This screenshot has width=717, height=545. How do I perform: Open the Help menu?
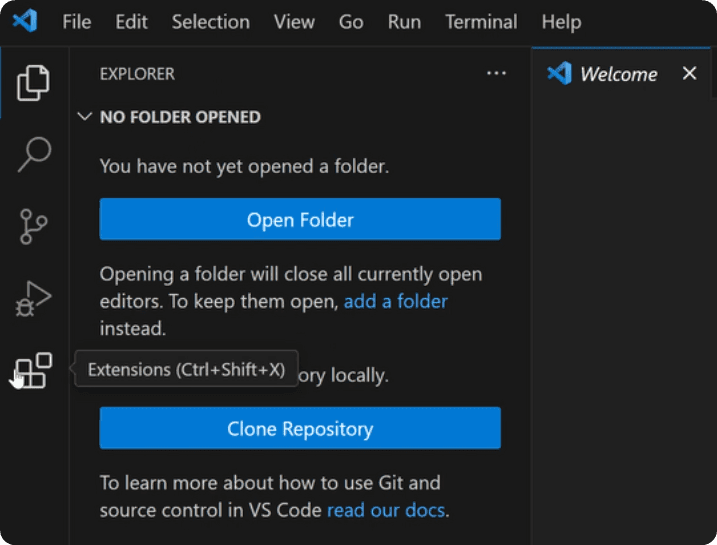(x=562, y=22)
